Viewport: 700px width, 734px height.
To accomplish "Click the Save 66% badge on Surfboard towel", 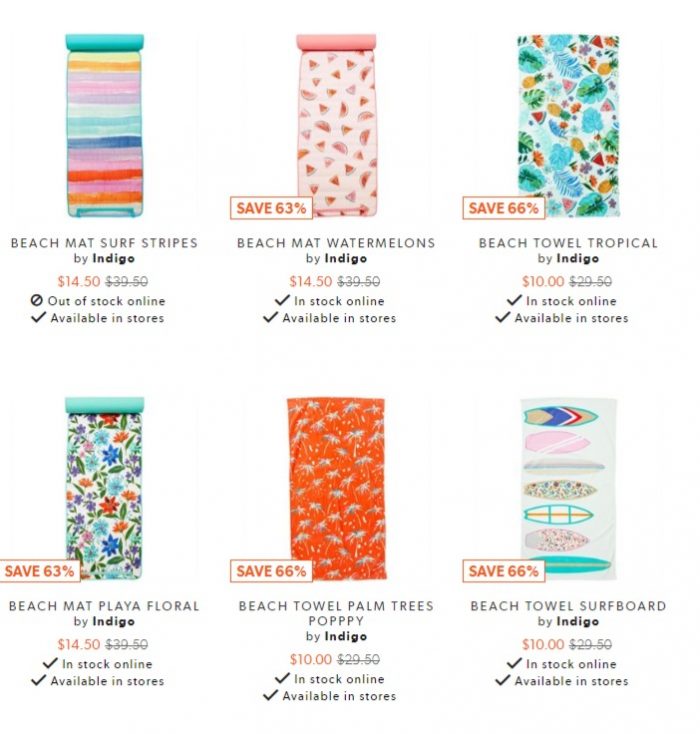I will (x=503, y=571).
